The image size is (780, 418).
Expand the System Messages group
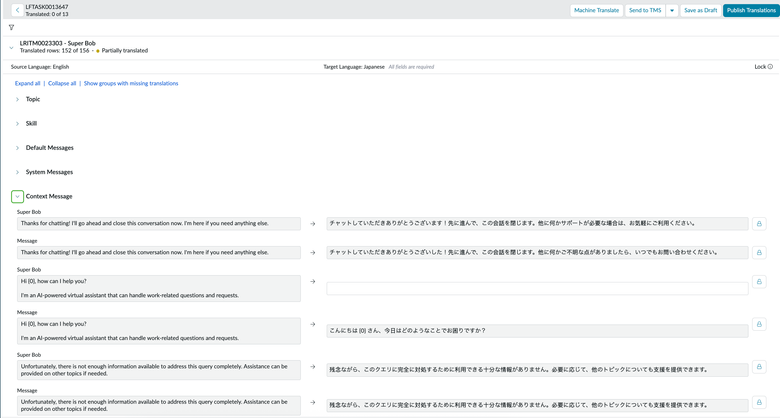click(x=17, y=172)
